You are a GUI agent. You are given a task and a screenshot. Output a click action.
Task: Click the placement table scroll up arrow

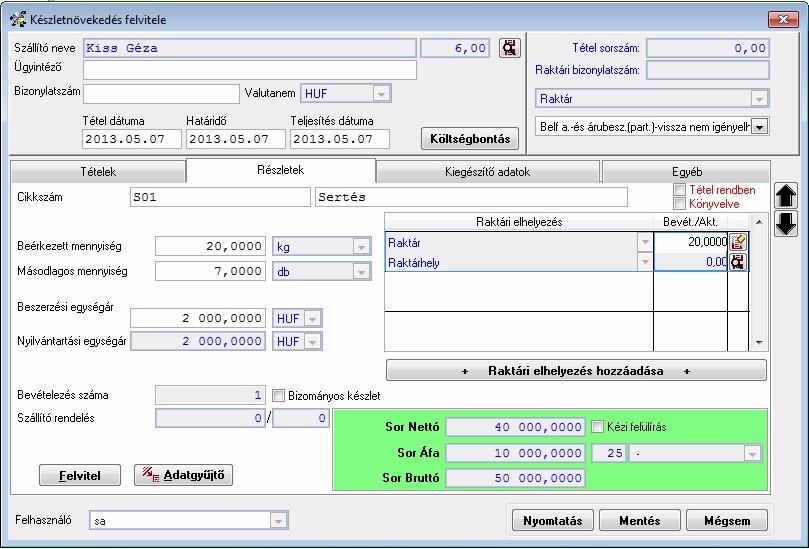(759, 222)
